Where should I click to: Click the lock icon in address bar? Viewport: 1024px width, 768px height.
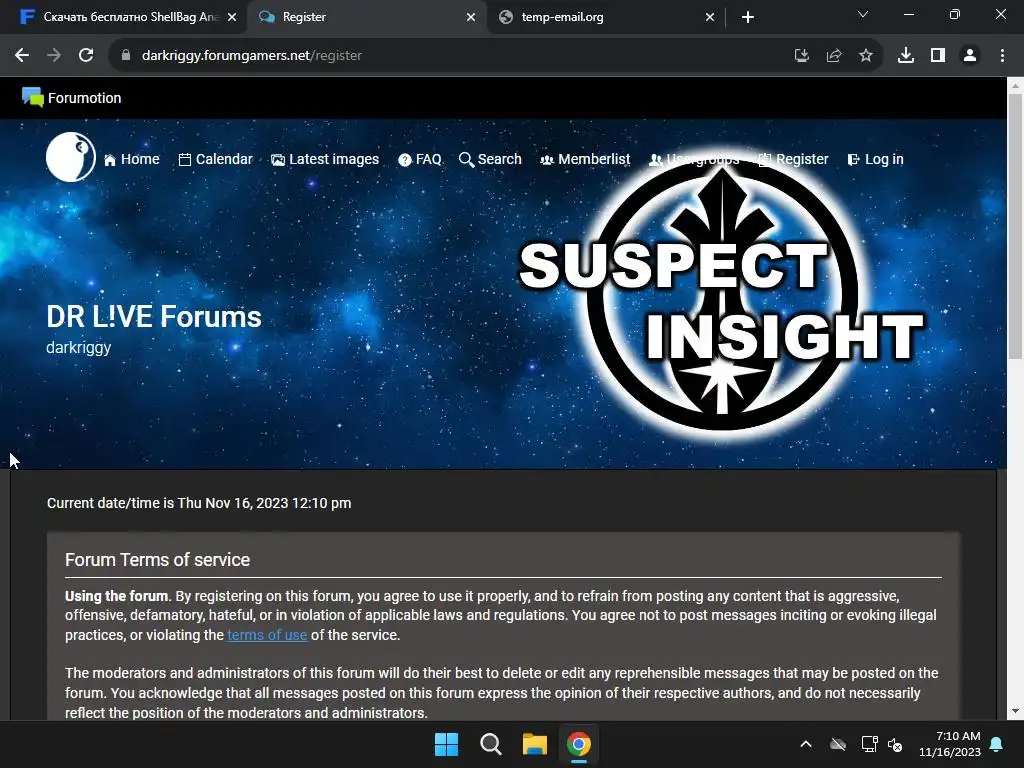126,56
